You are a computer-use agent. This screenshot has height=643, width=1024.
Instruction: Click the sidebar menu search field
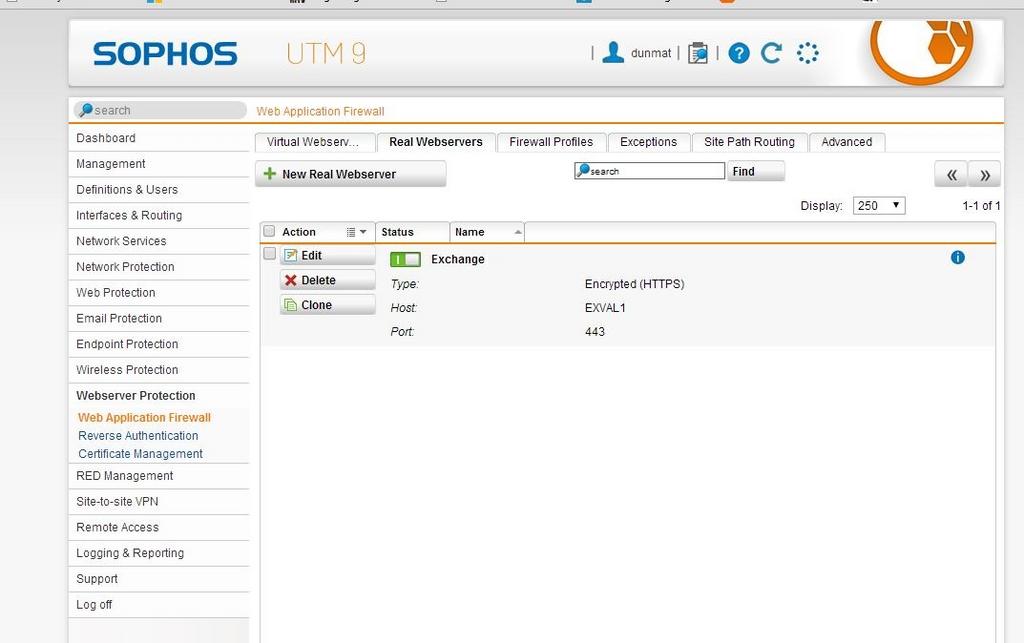pyautogui.click(x=160, y=110)
